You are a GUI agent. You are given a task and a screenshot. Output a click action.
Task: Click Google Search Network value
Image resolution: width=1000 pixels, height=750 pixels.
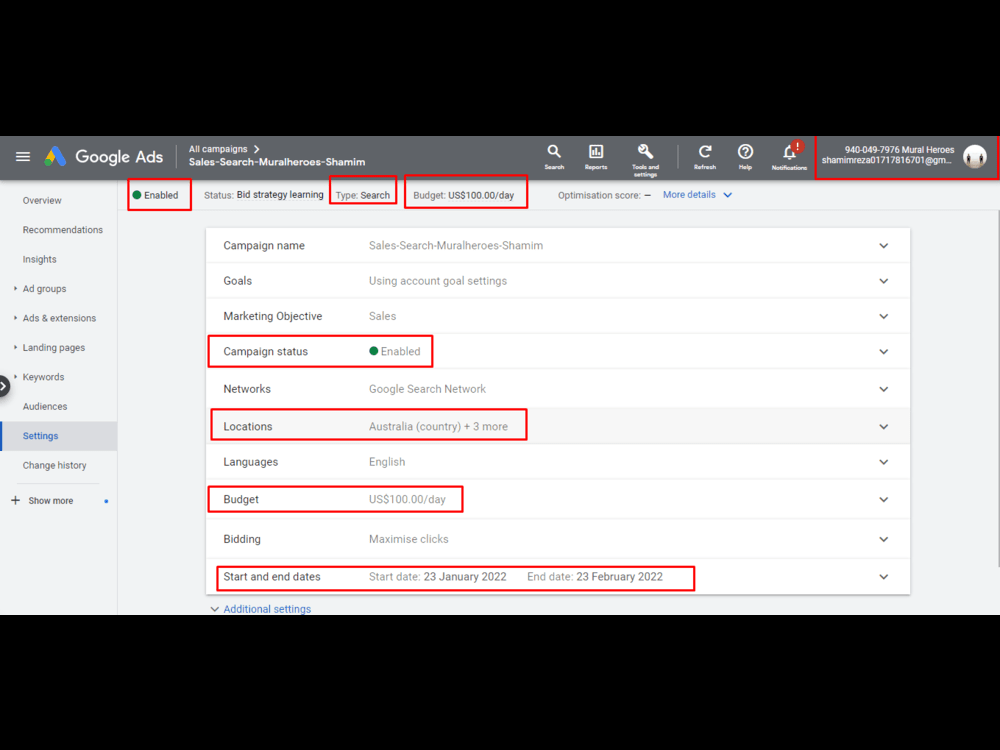(427, 389)
